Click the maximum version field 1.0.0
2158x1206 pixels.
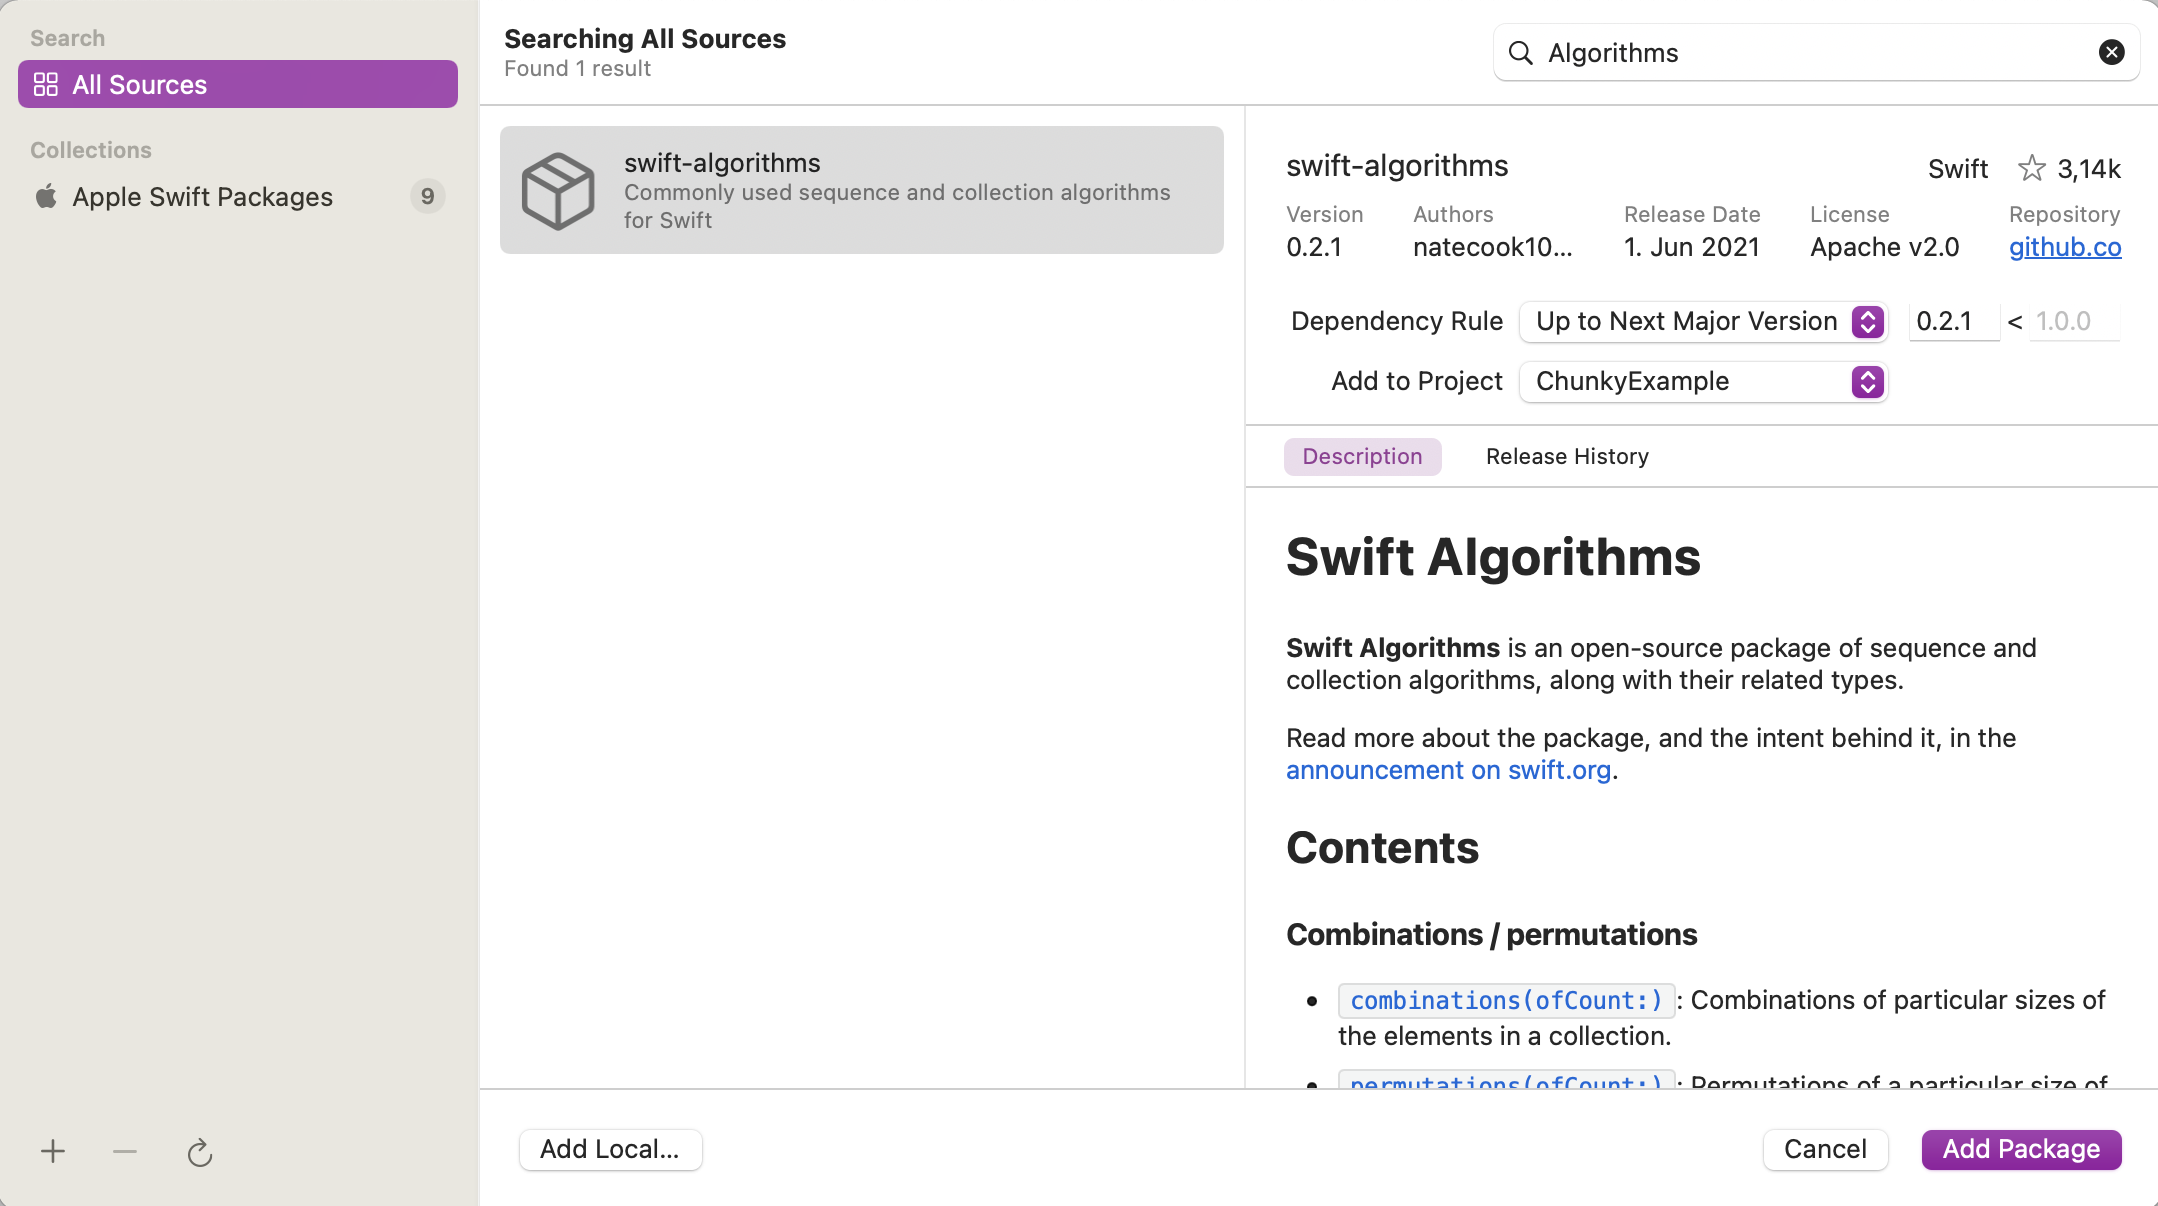click(2074, 321)
